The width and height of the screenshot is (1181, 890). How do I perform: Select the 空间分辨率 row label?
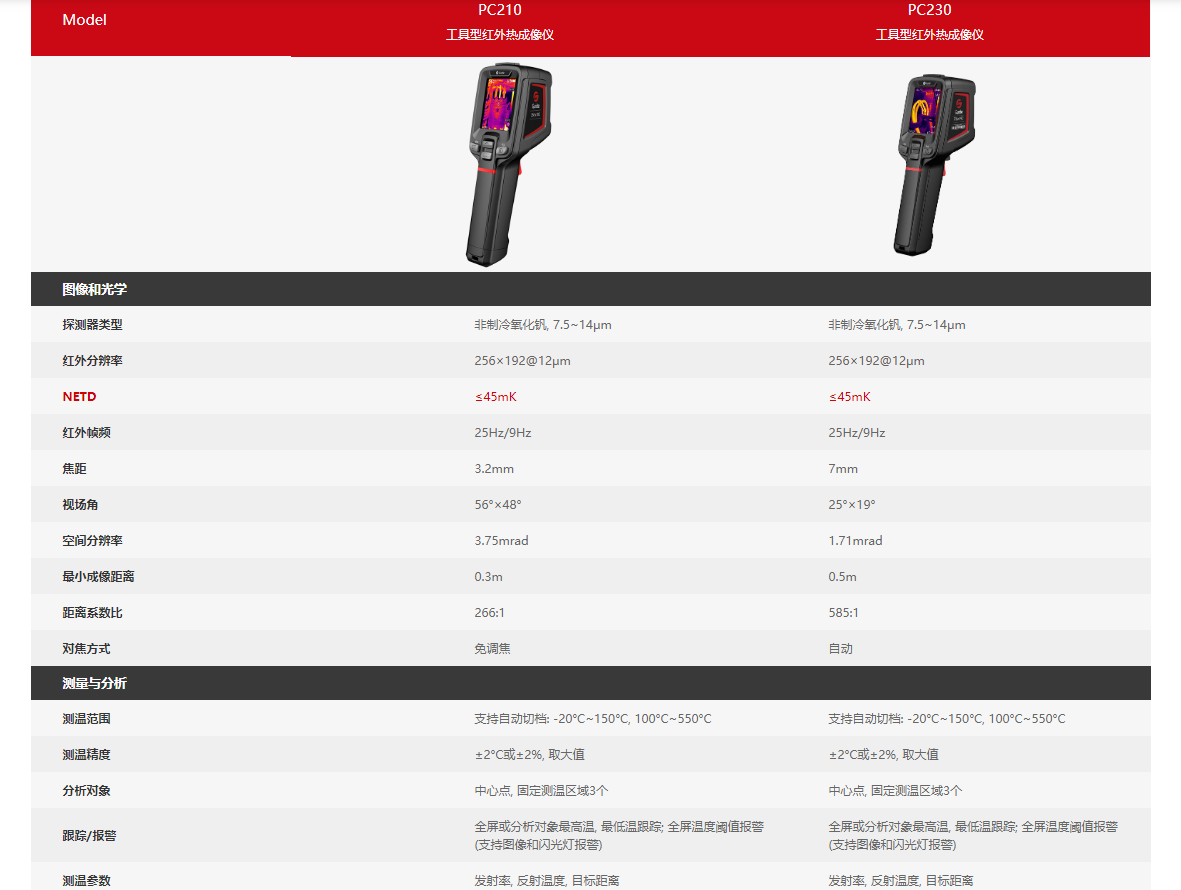[92, 541]
